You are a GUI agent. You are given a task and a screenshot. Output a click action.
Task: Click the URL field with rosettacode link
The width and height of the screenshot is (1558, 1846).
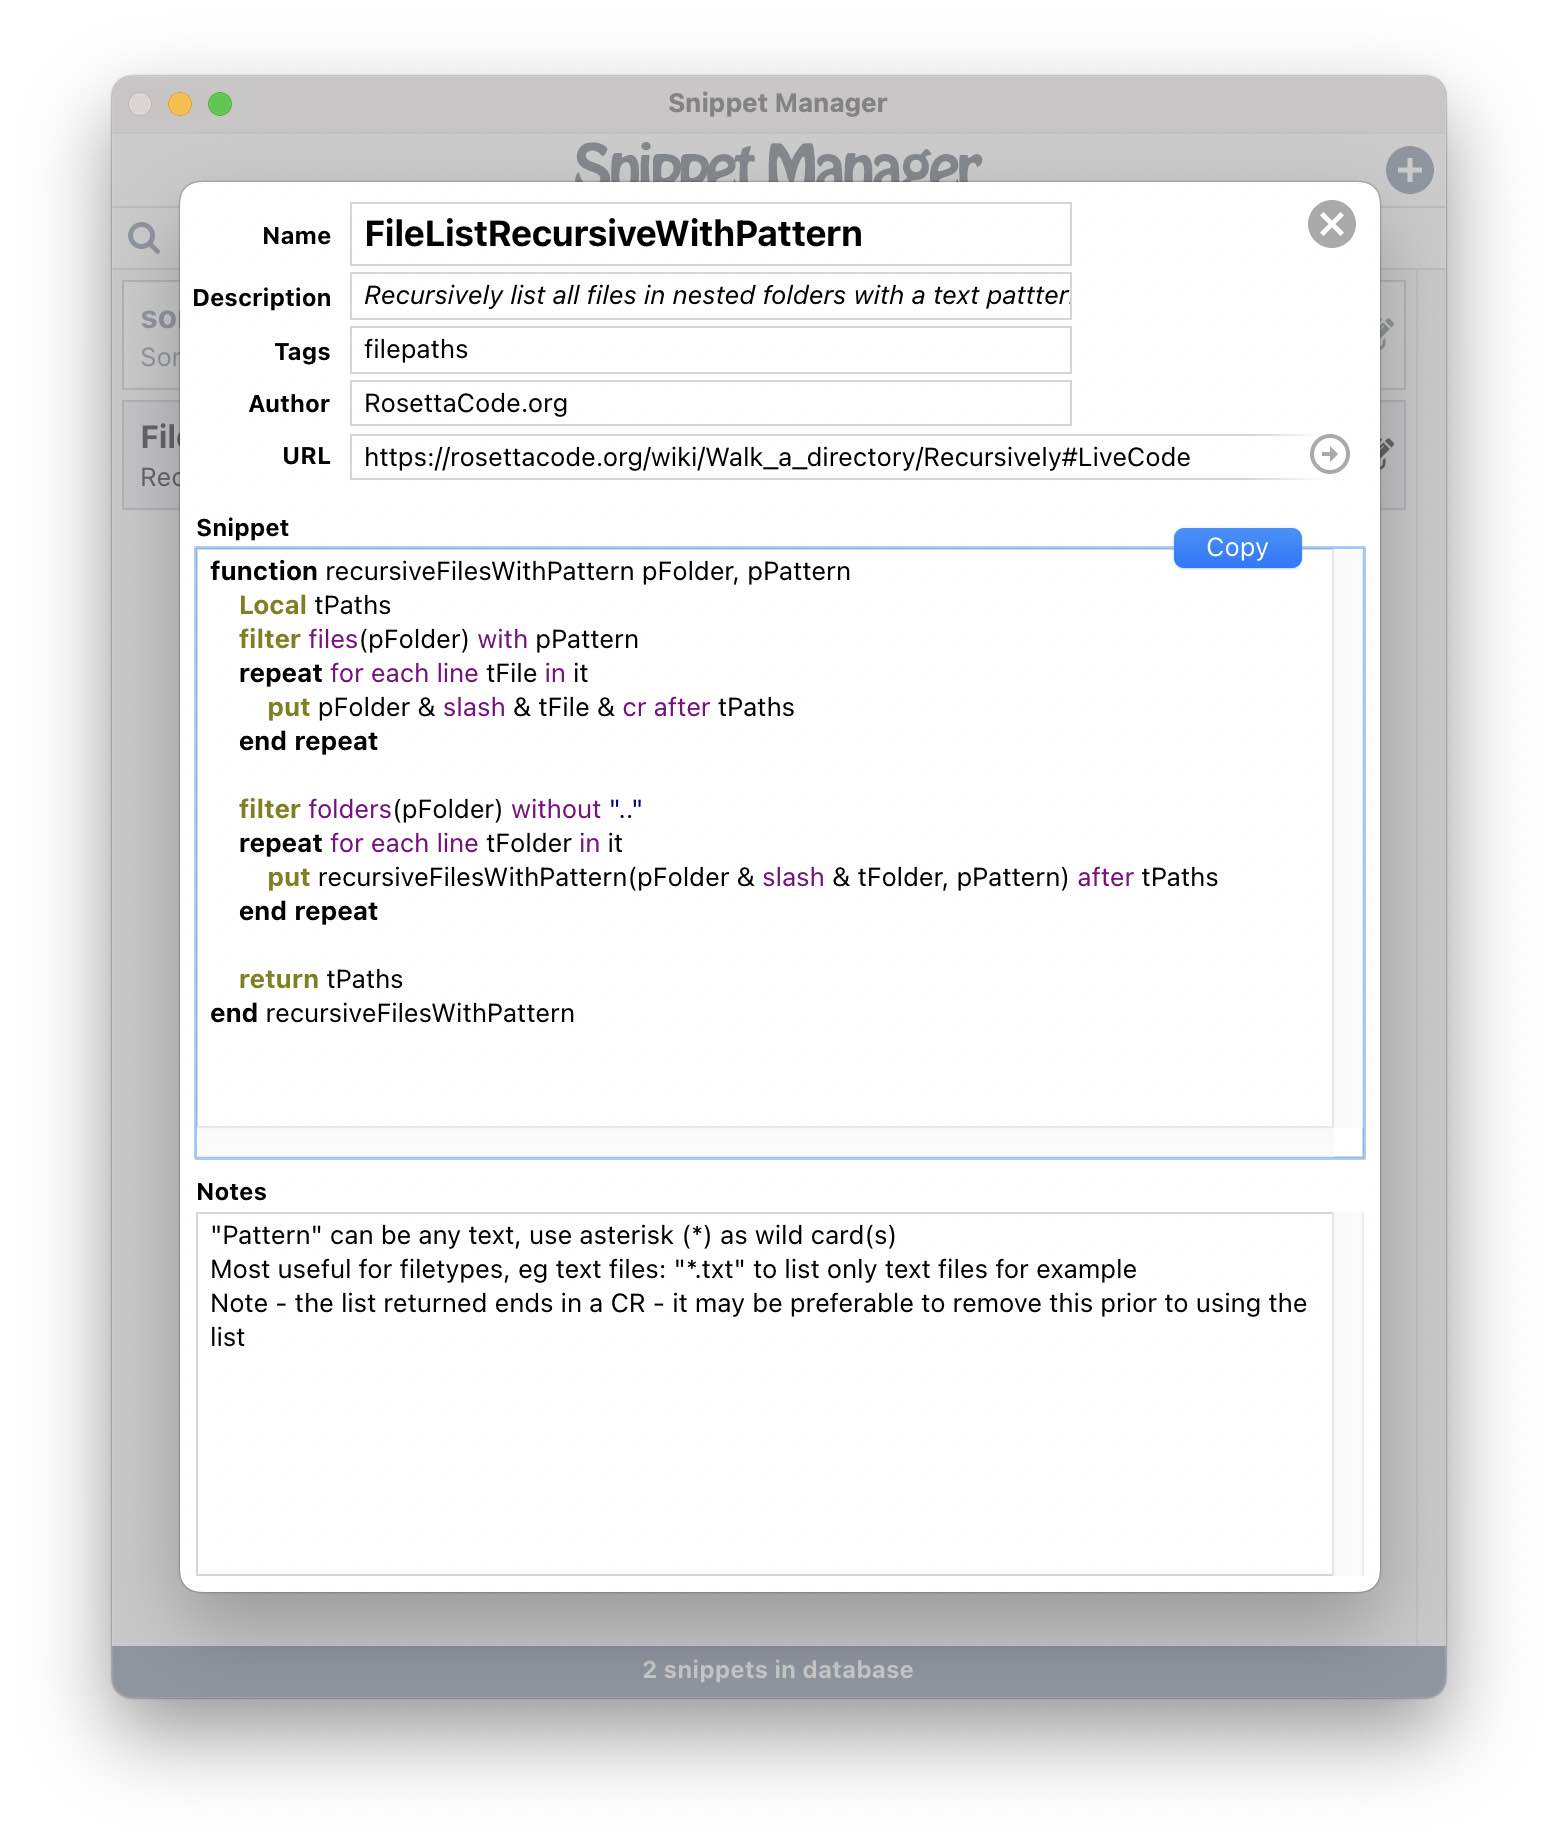click(828, 457)
